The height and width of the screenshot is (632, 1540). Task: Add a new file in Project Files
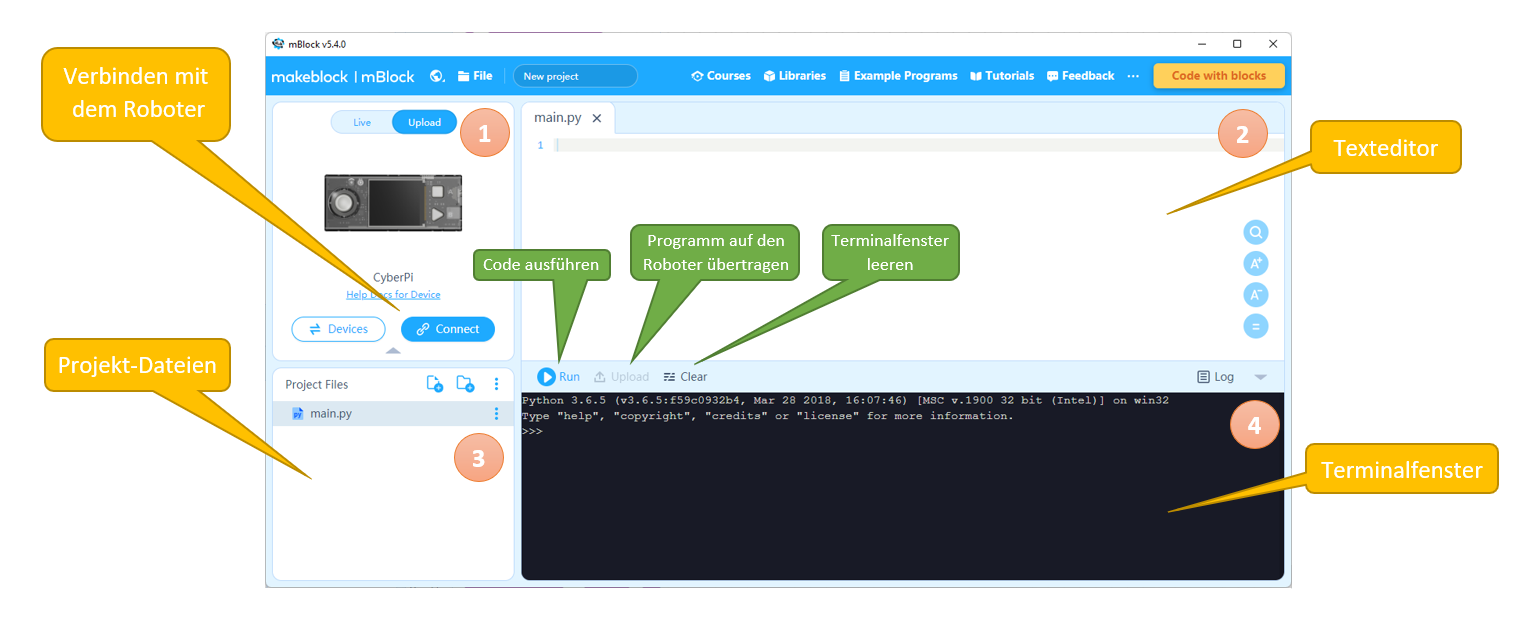435,384
